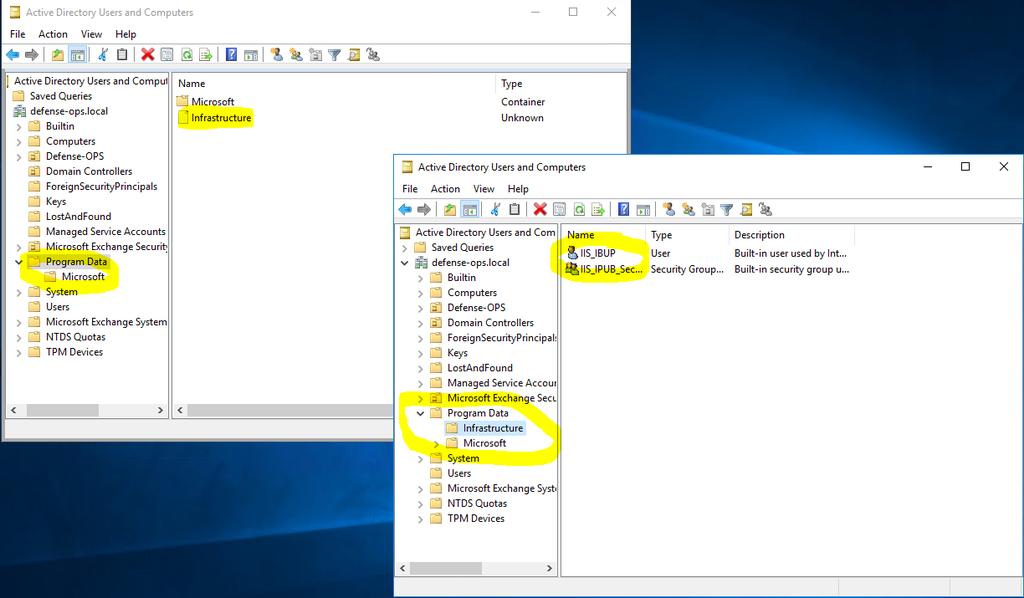Click the Filter funnel icon in the front window
1024x598 pixels.
pos(727,210)
